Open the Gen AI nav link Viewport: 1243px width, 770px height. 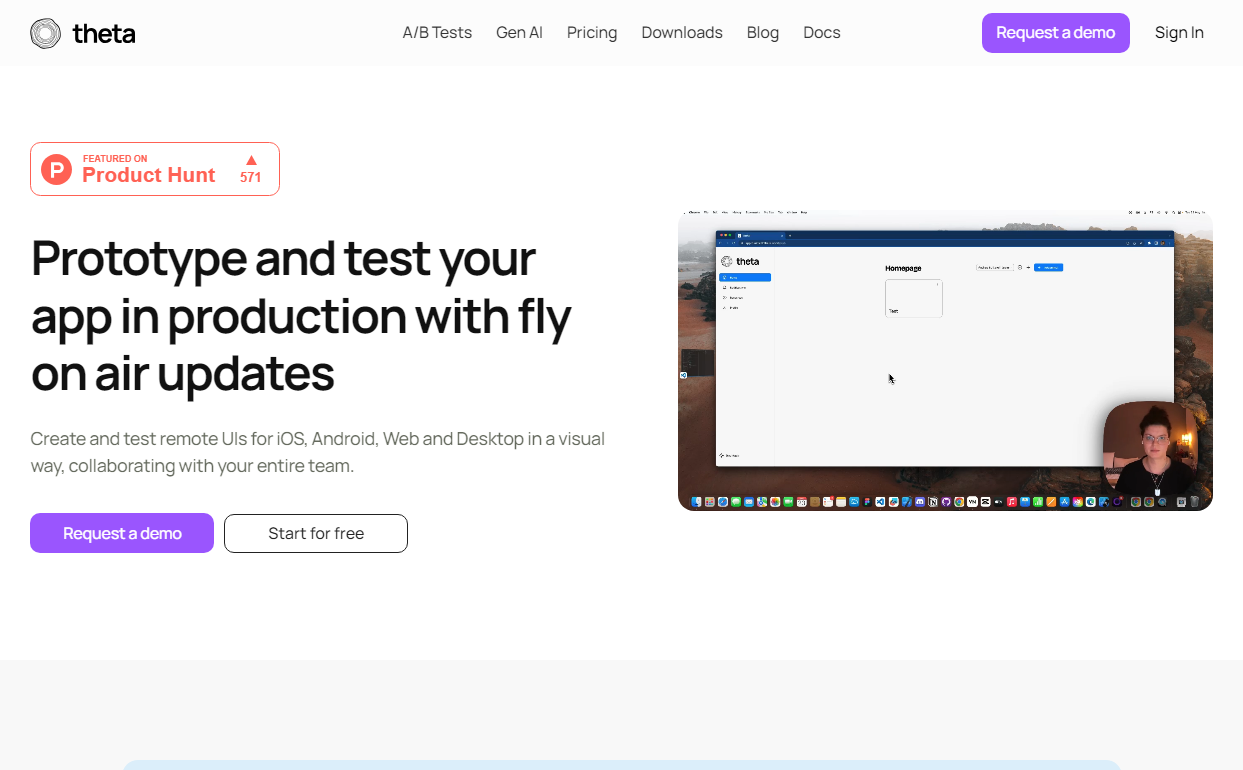pyautogui.click(x=519, y=32)
